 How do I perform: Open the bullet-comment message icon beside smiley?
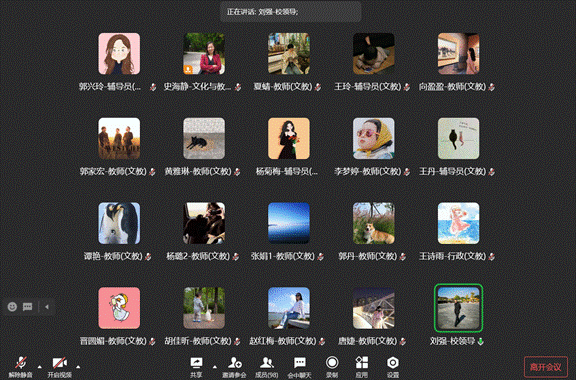click(x=28, y=307)
